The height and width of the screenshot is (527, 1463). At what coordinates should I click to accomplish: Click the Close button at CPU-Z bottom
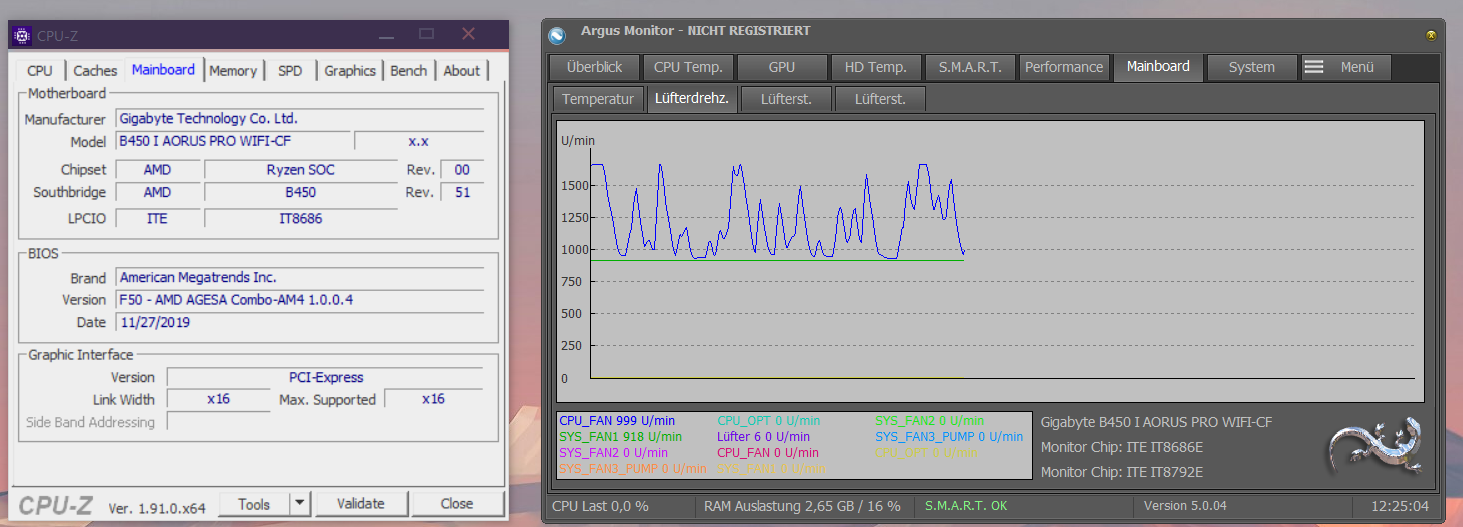pyautogui.click(x=457, y=503)
